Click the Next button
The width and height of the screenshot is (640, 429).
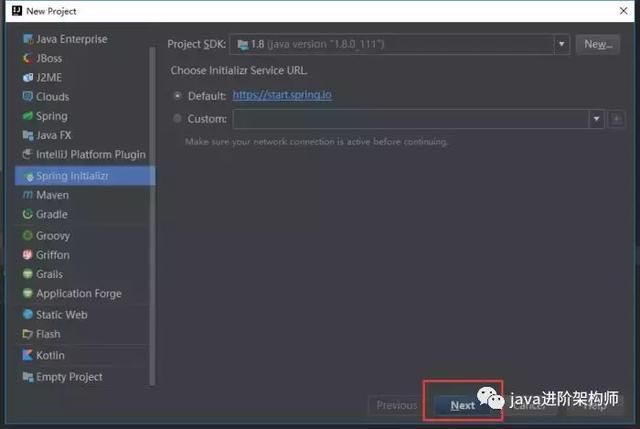pos(462,405)
